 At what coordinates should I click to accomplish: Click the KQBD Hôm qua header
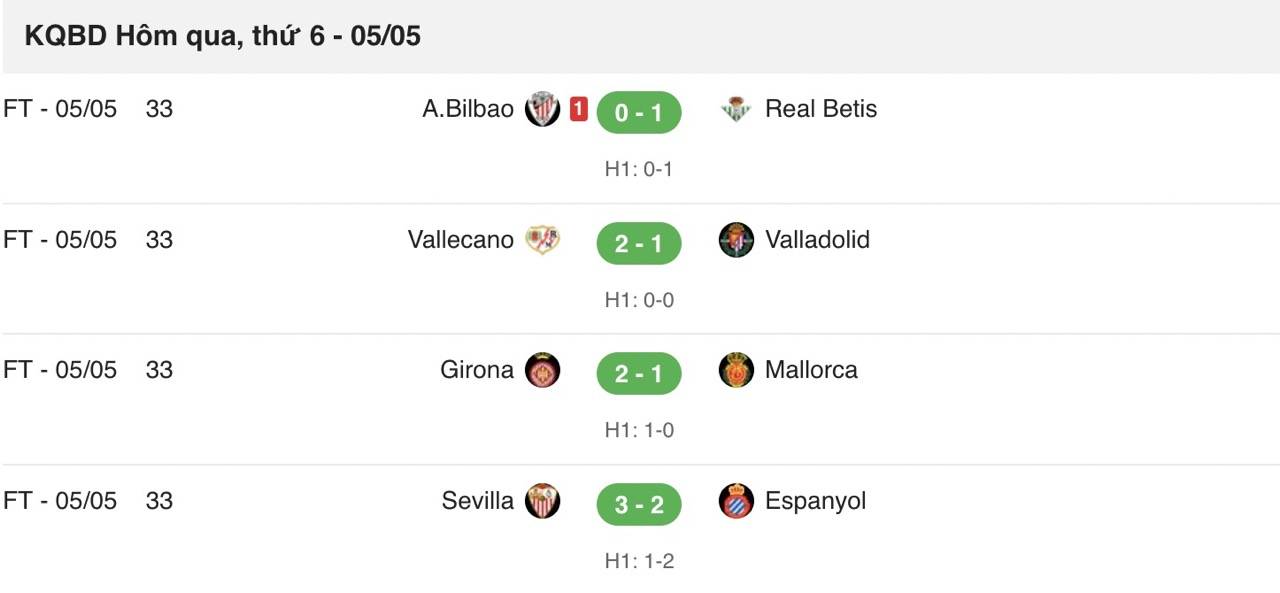222,37
